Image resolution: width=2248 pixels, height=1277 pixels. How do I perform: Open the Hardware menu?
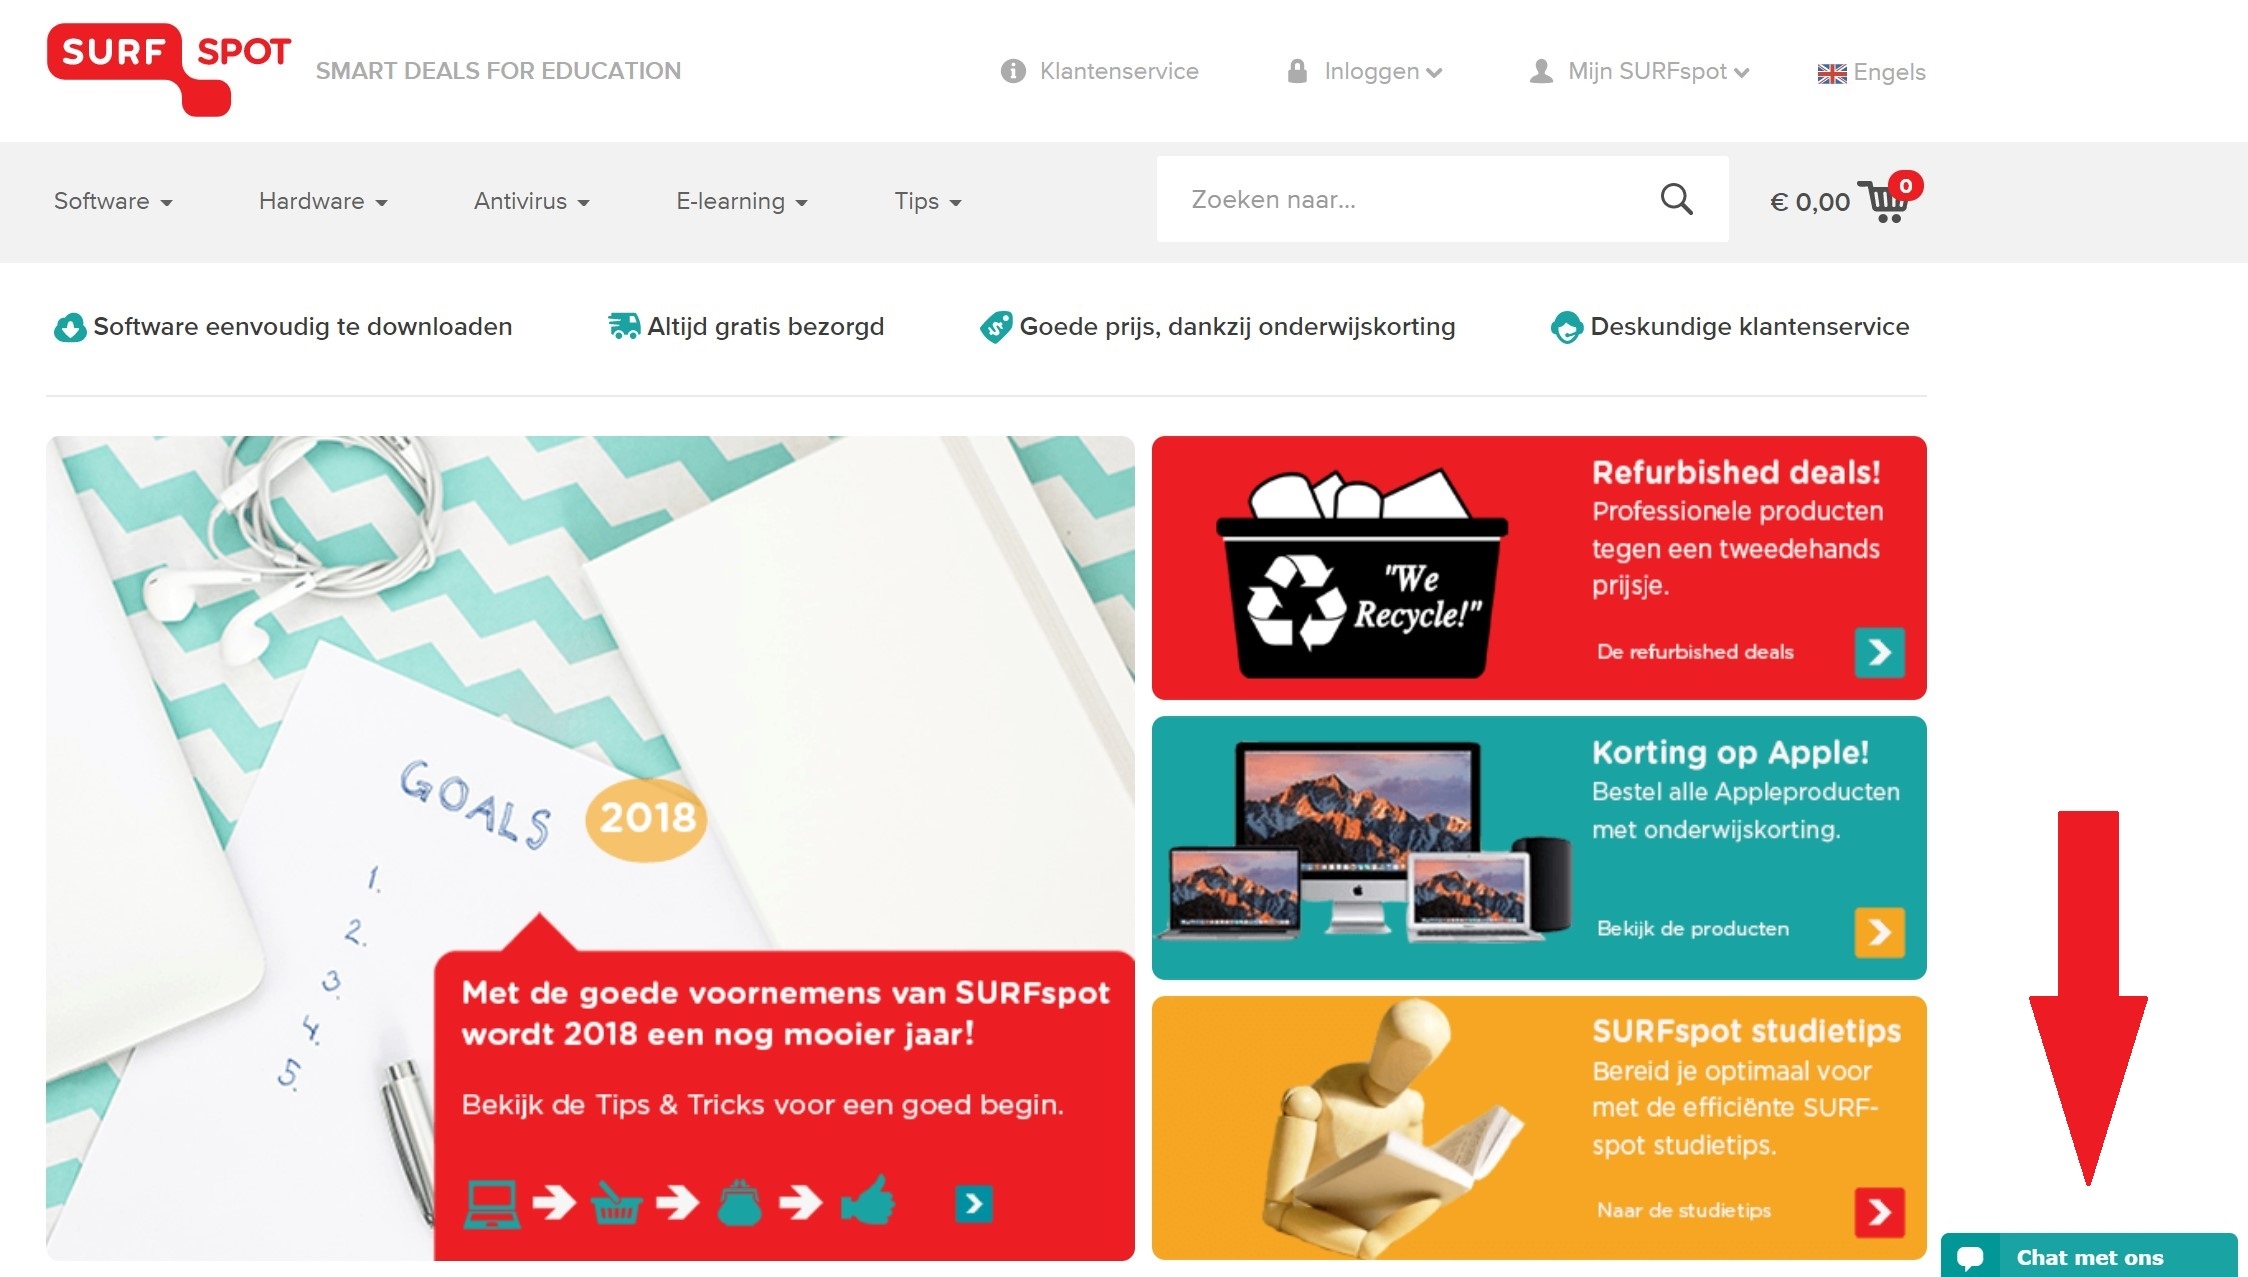pos(323,201)
